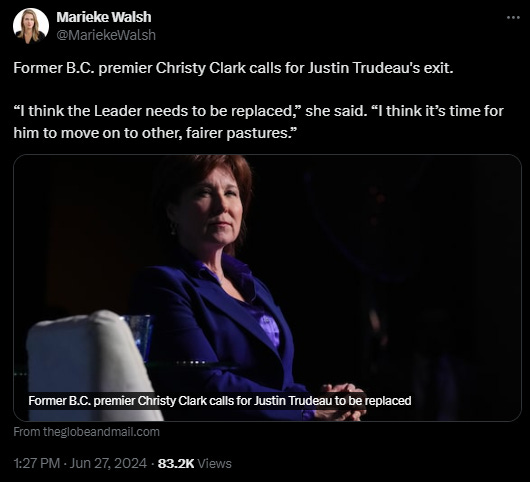Open the three-dot more options menu
Viewport: 530px width, 482px height.
click(513, 17)
